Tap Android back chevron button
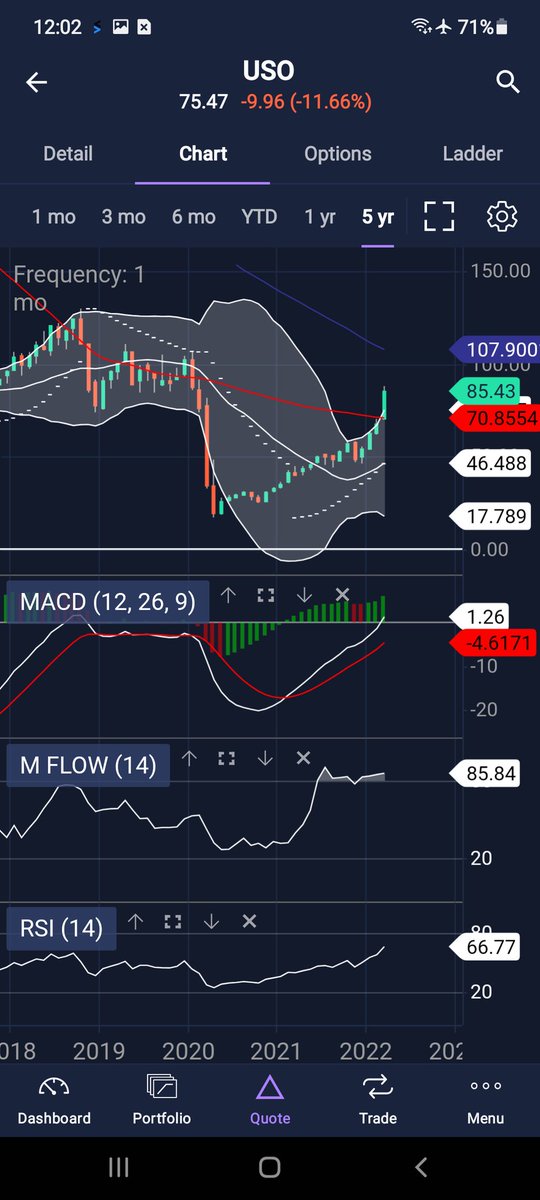Viewport: 540px width, 1200px height. coord(421,1167)
